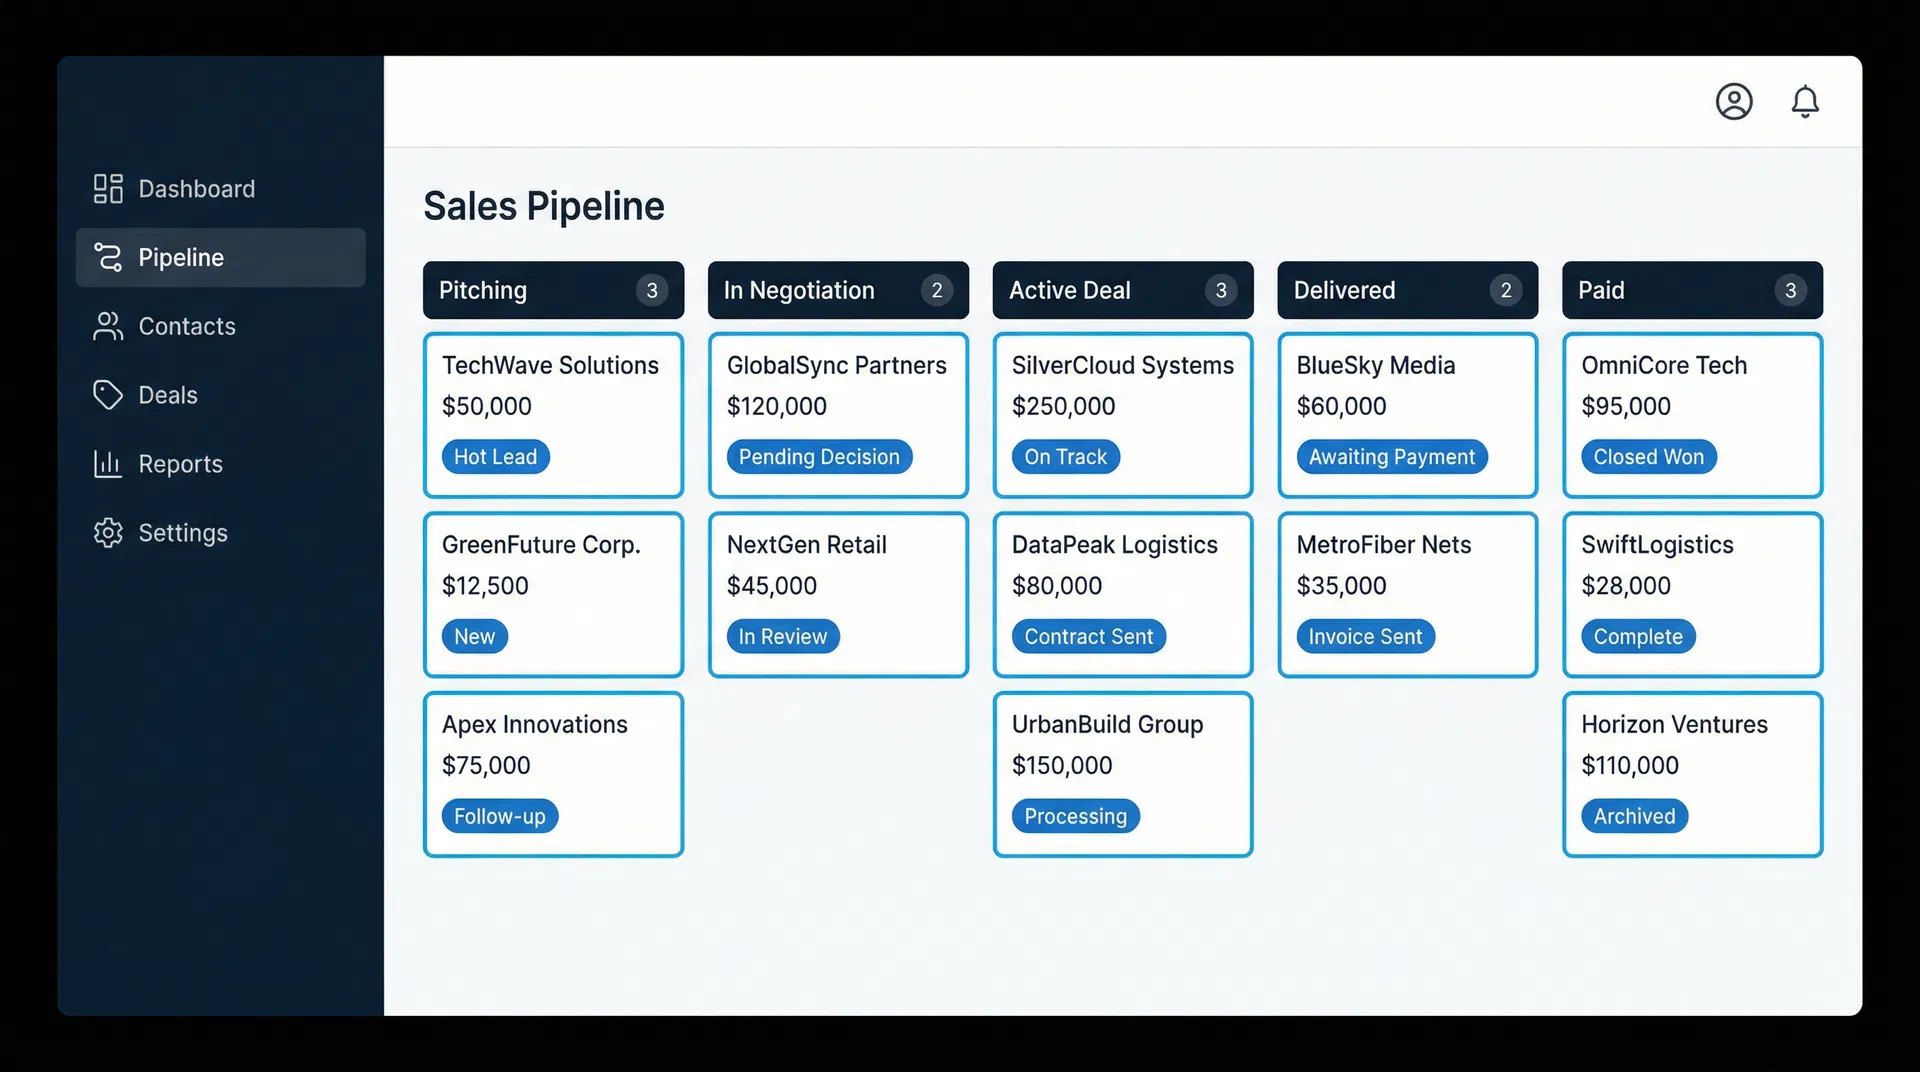Open Contacts via its people icon

click(x=107, y=326)
